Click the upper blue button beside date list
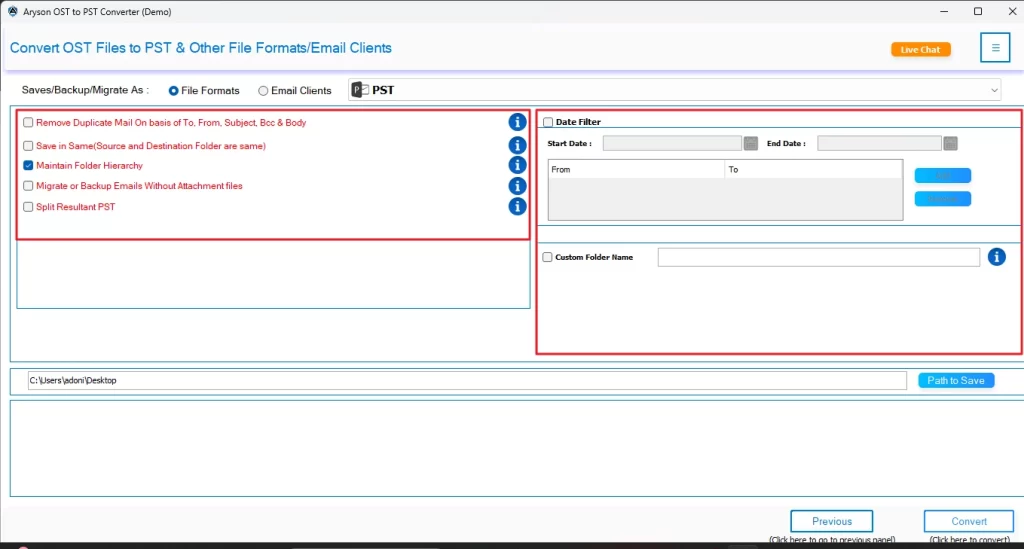This screenshot has height=549, width=1024. [x=942, y=176]
